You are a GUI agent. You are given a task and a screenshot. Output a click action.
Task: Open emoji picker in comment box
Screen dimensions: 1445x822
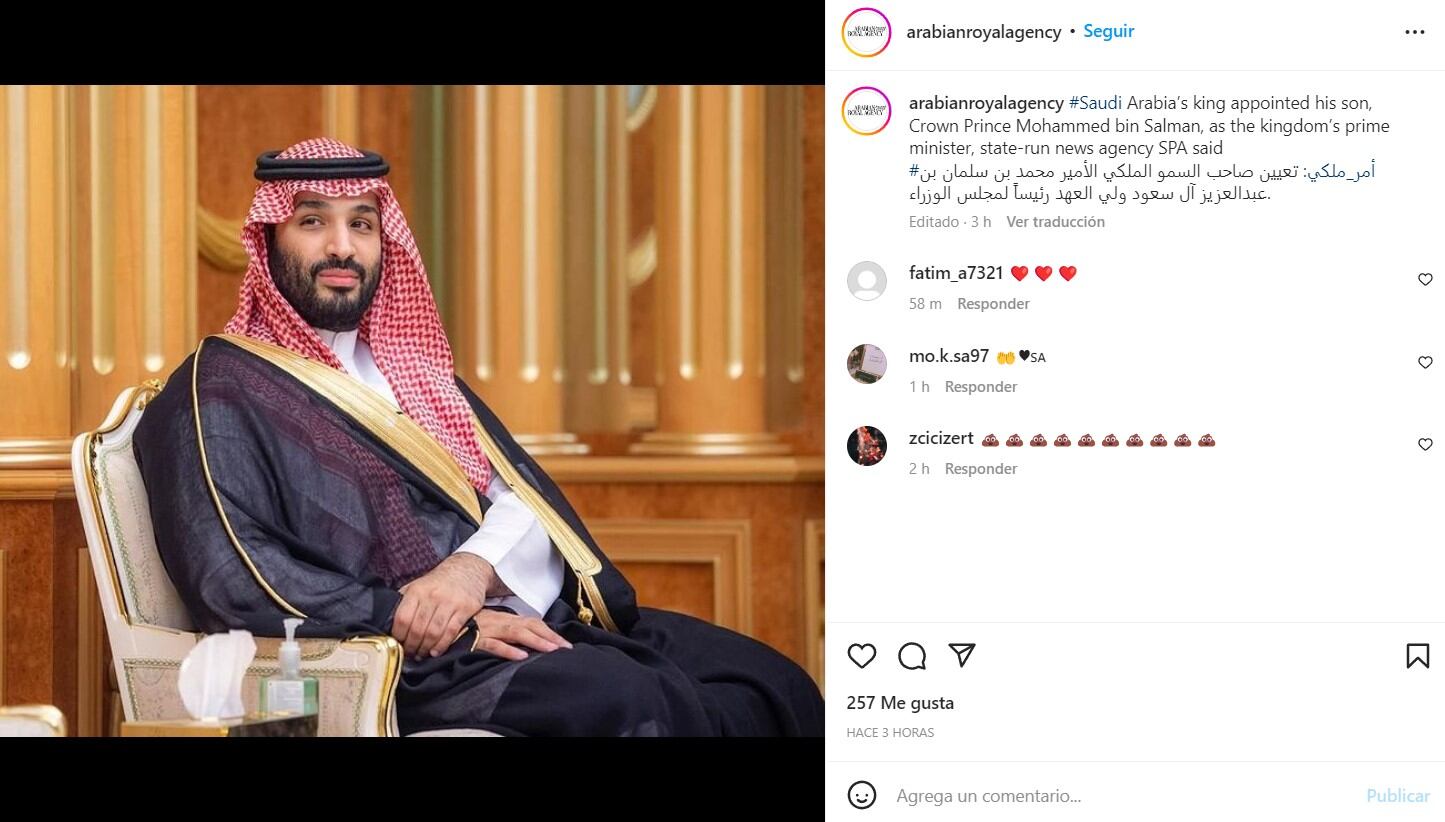(x=861, y=795)
